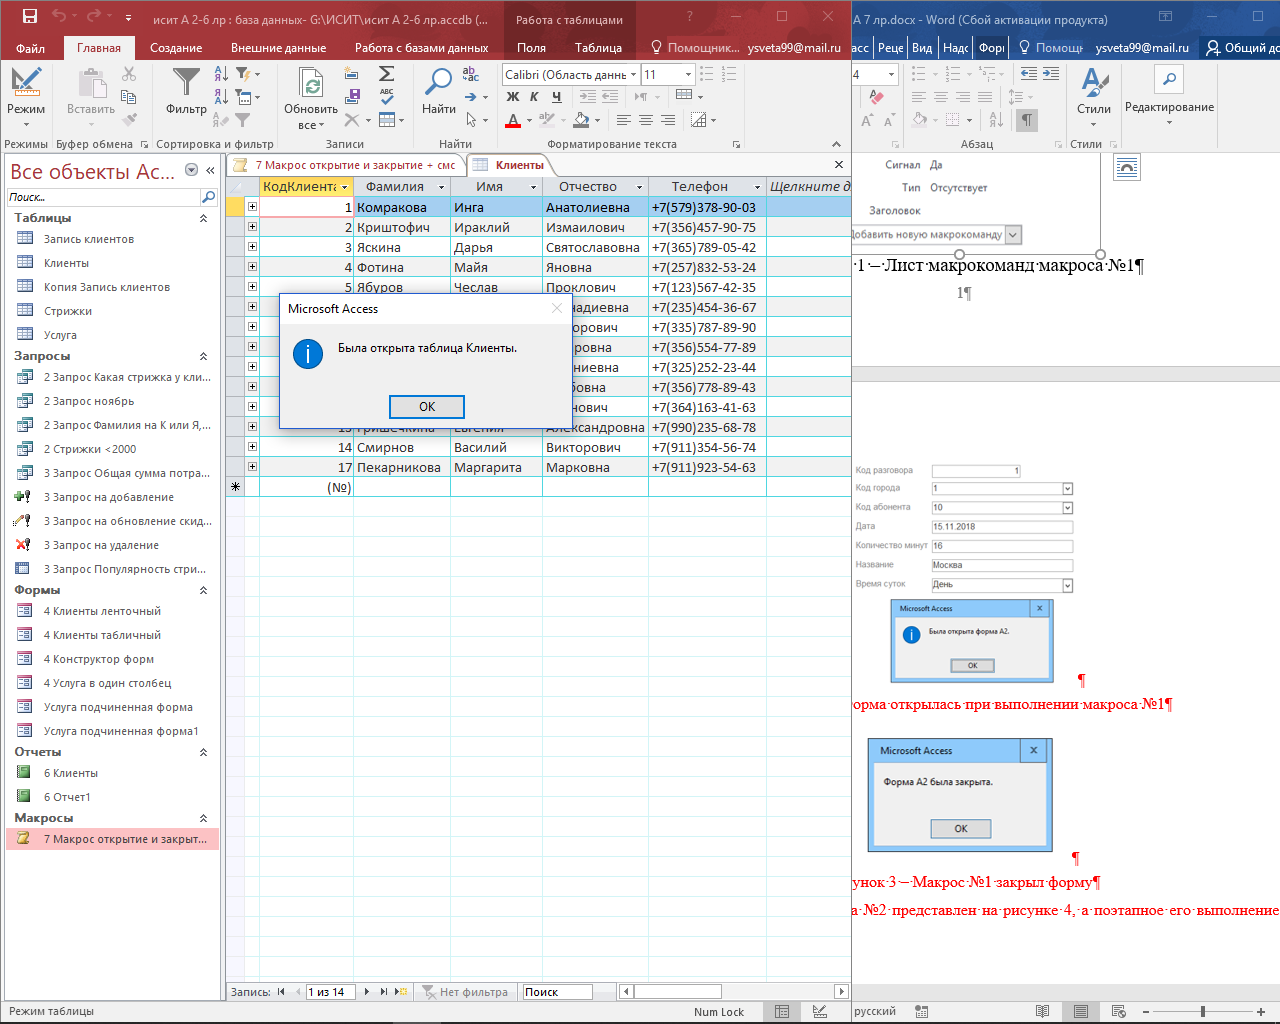Click the Save icon in Access title bar
The image size is (1280, 1024).
(x=30, y=17)
